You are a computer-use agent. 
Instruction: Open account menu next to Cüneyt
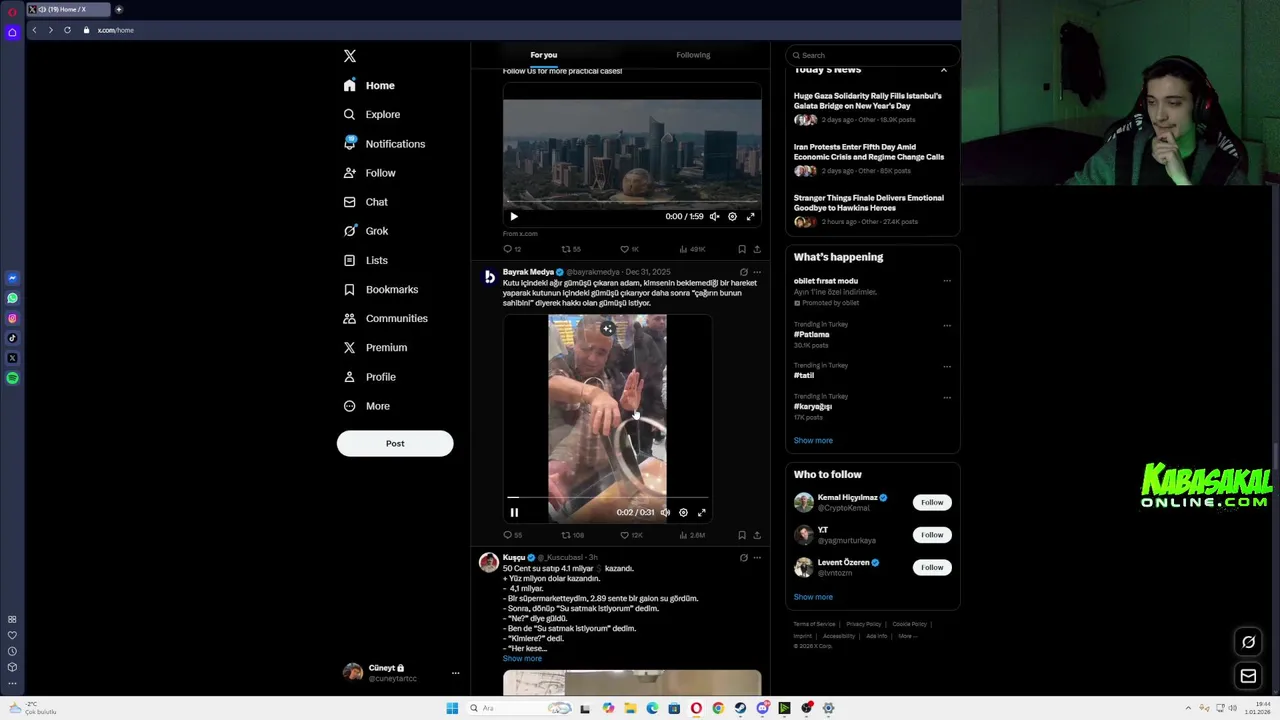click(455, 673)
